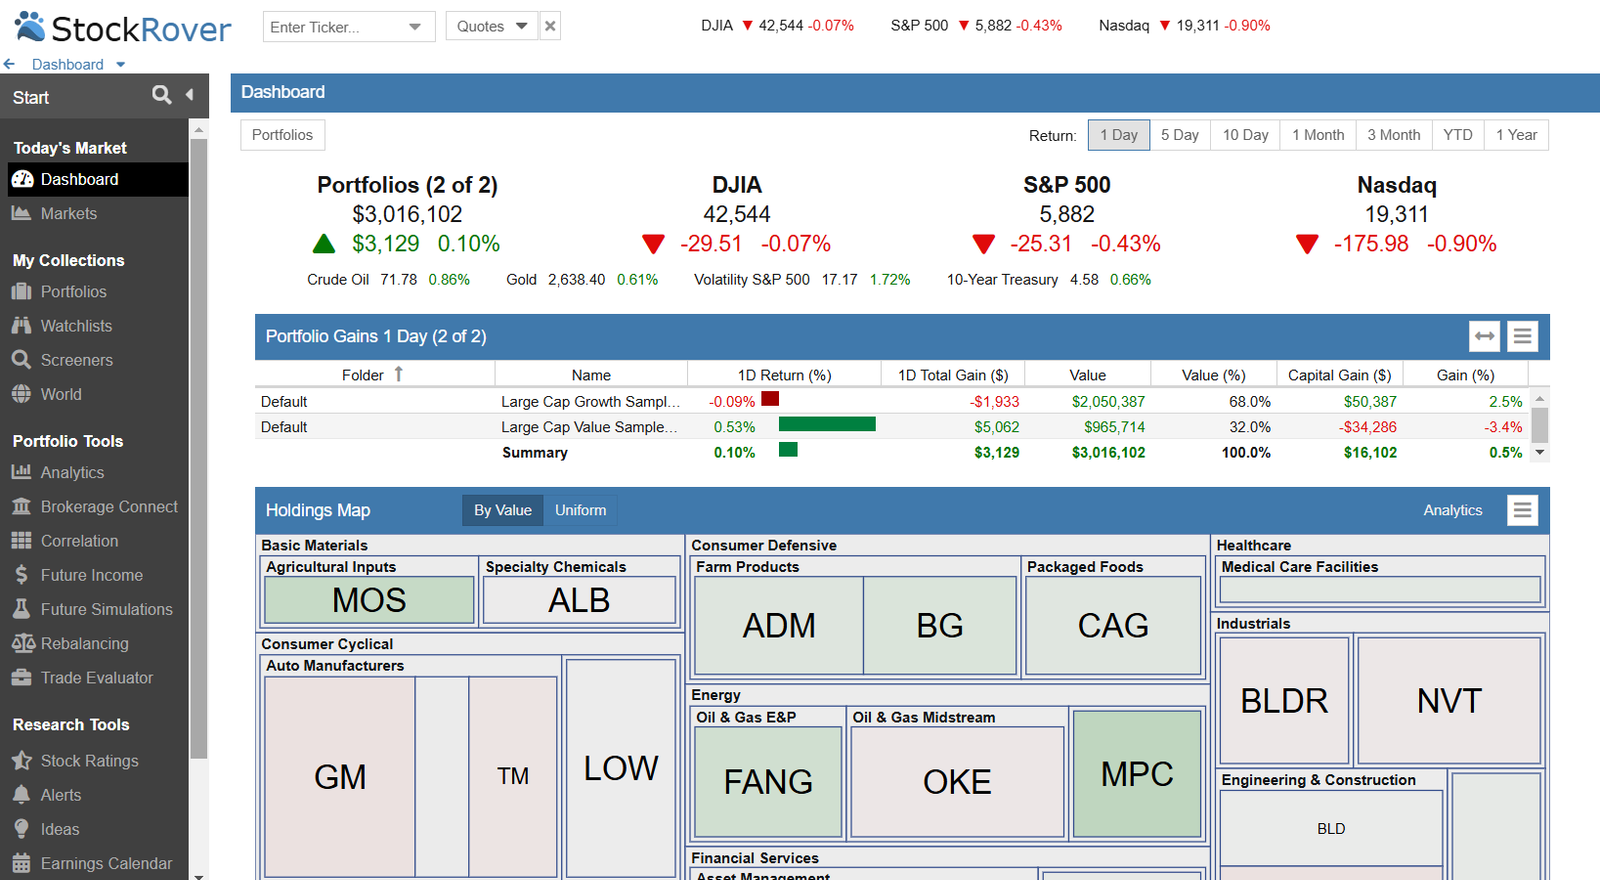Select the By Value map toggle
This screenshot has height=880, width=1600.
tap(502, 510)
